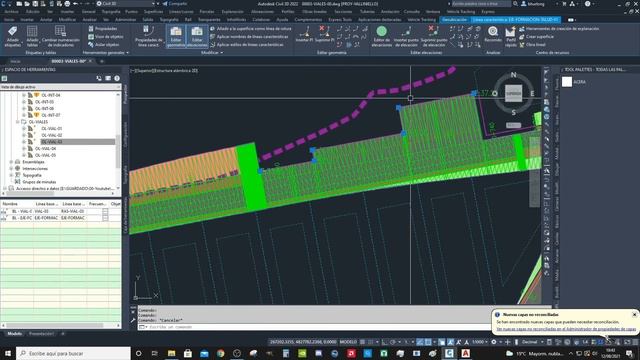
Task: Expand the OL-INT-04 tree node
Action: (24, 95)
